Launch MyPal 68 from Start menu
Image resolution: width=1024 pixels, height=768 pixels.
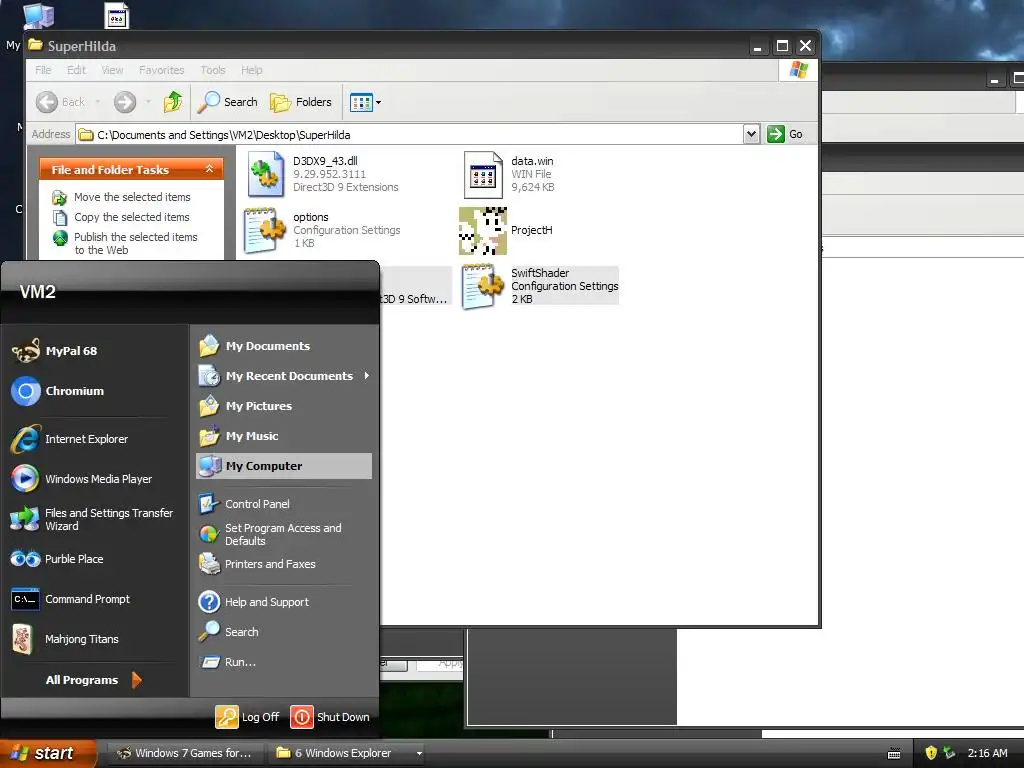pyautogui.click(x=56, y=351)
